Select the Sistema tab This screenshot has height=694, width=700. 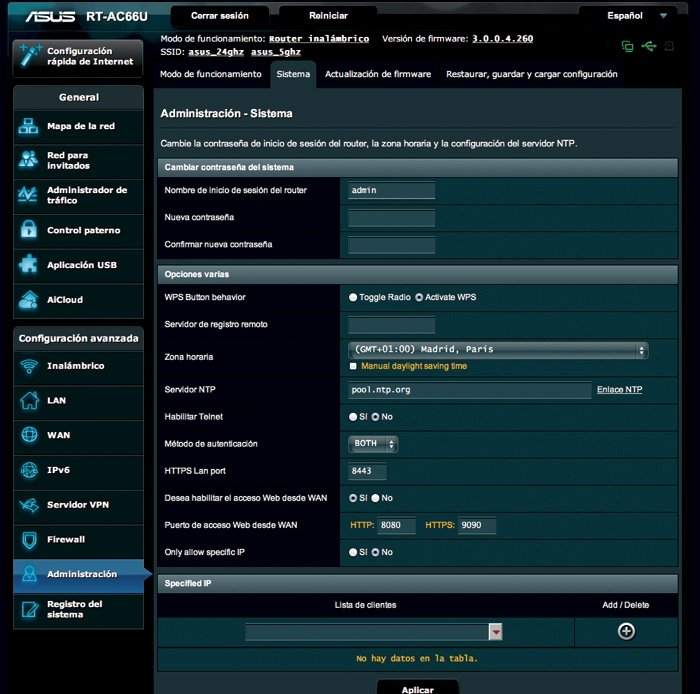293,74
